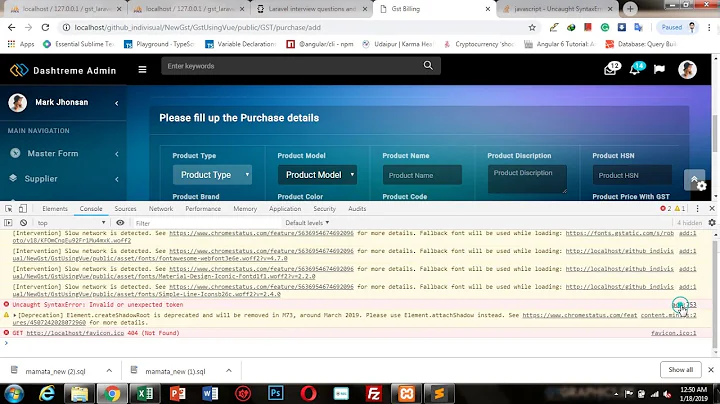Screen dimensions: 720x404
Task: Toggle the DevTools device toolbar icon
Action: pyautogui.click(x=25, y=209)
